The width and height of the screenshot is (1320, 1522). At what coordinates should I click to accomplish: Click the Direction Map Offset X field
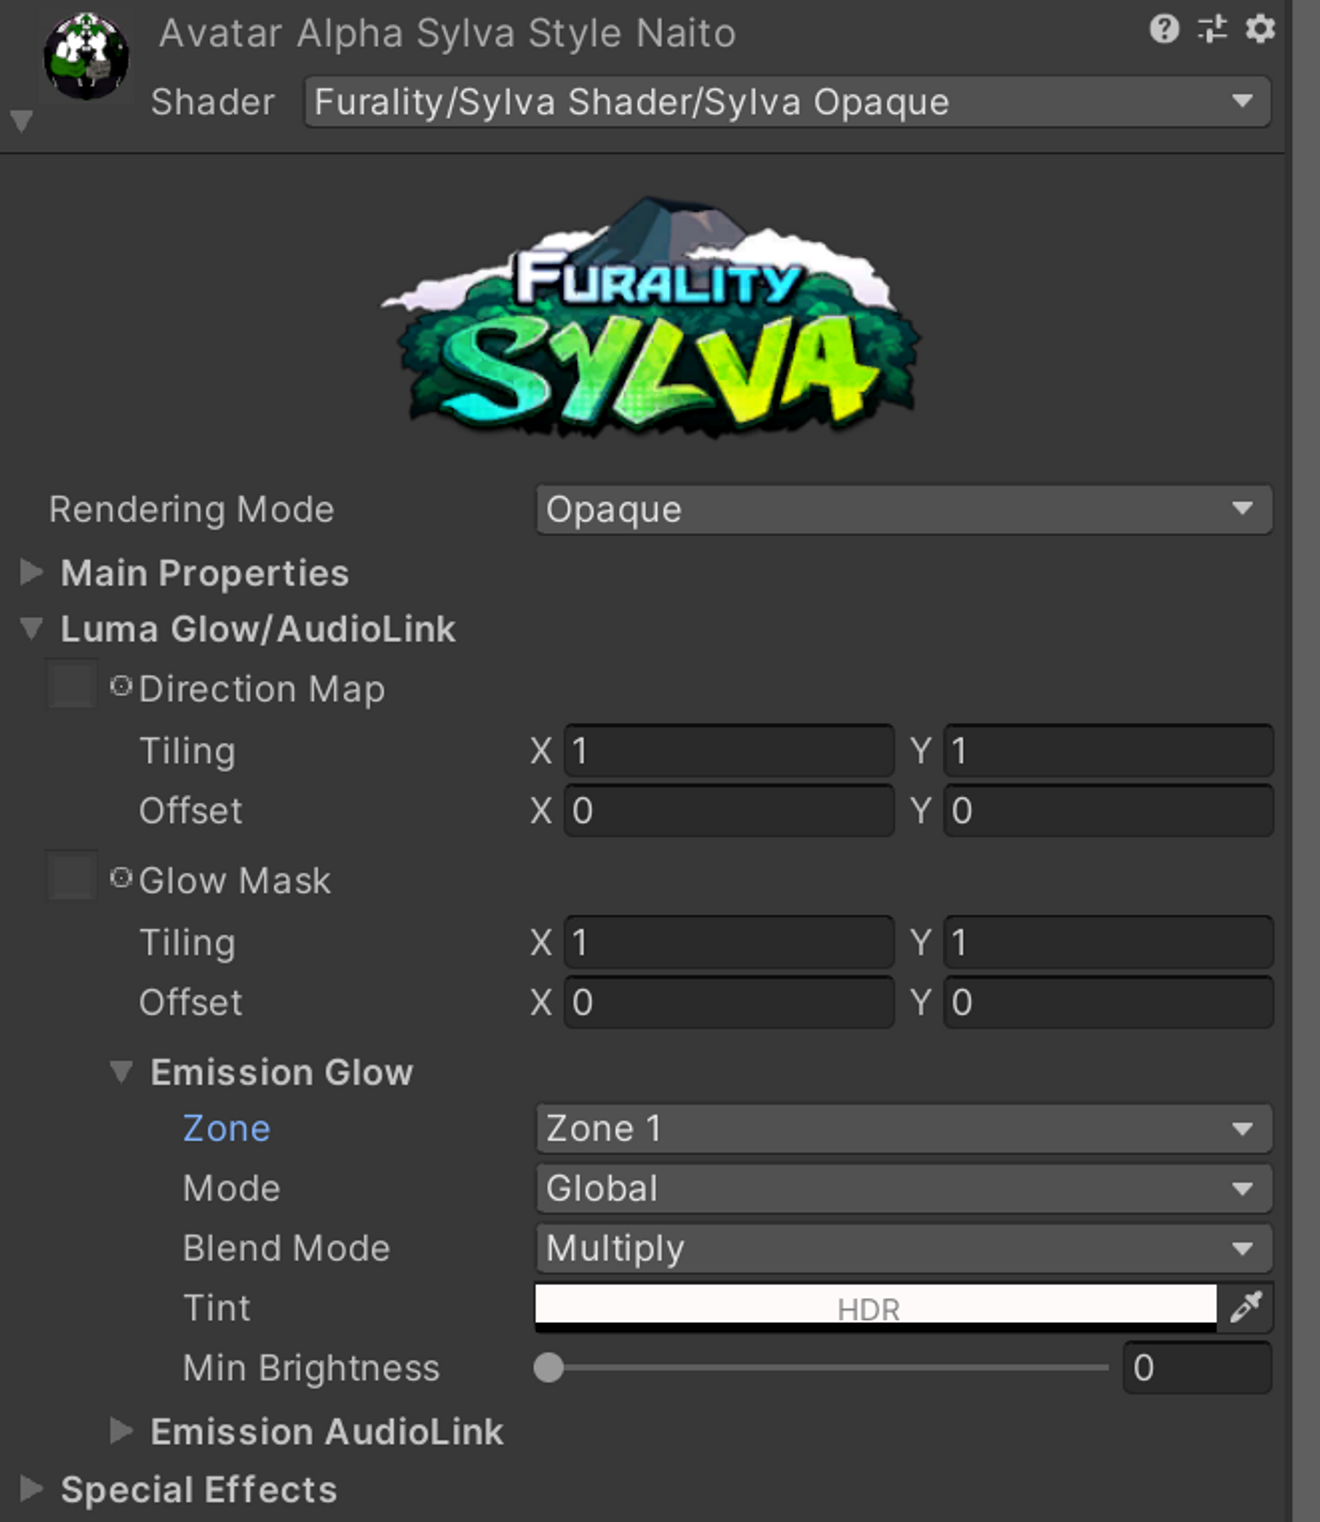click(x=729, y=811)
